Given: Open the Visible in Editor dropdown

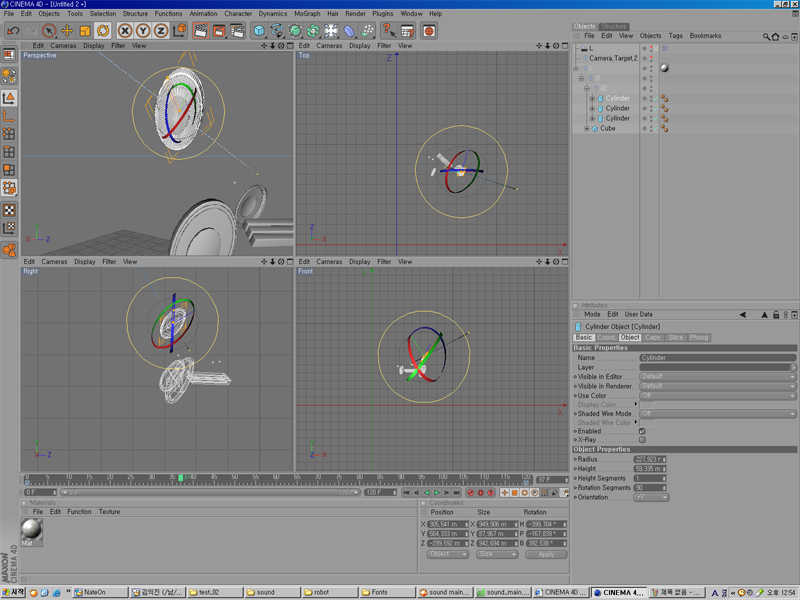Looking at the screenshot, I should (x=717, y=377).
